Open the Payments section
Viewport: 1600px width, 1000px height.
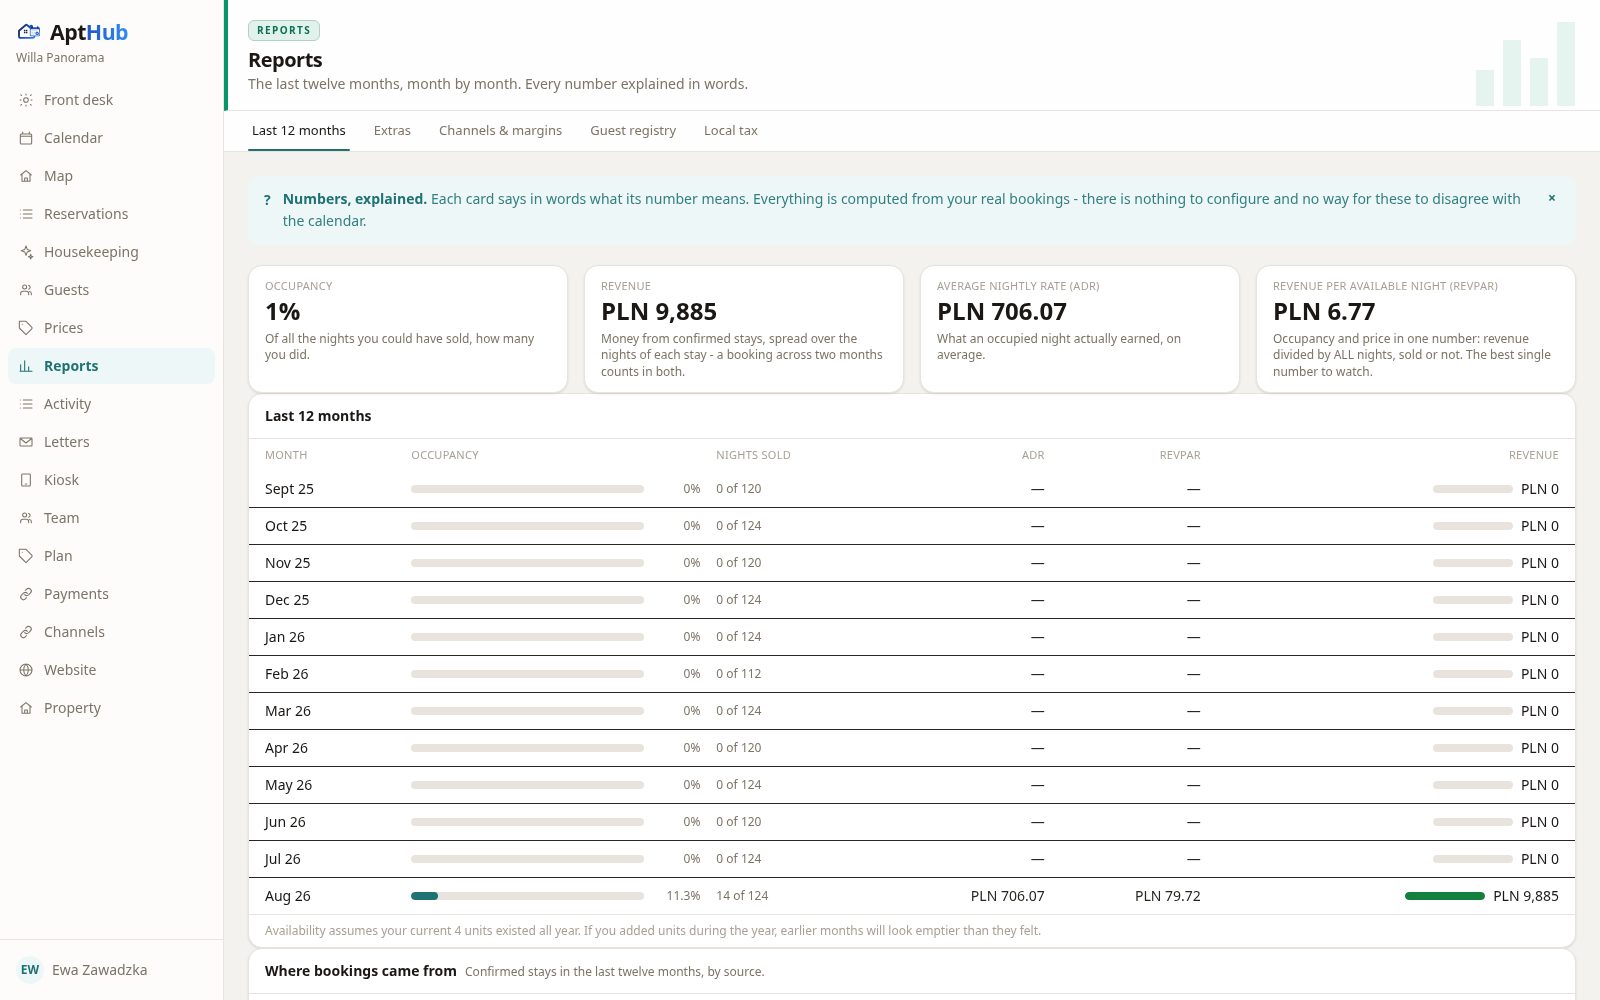[x=111, y=594]
